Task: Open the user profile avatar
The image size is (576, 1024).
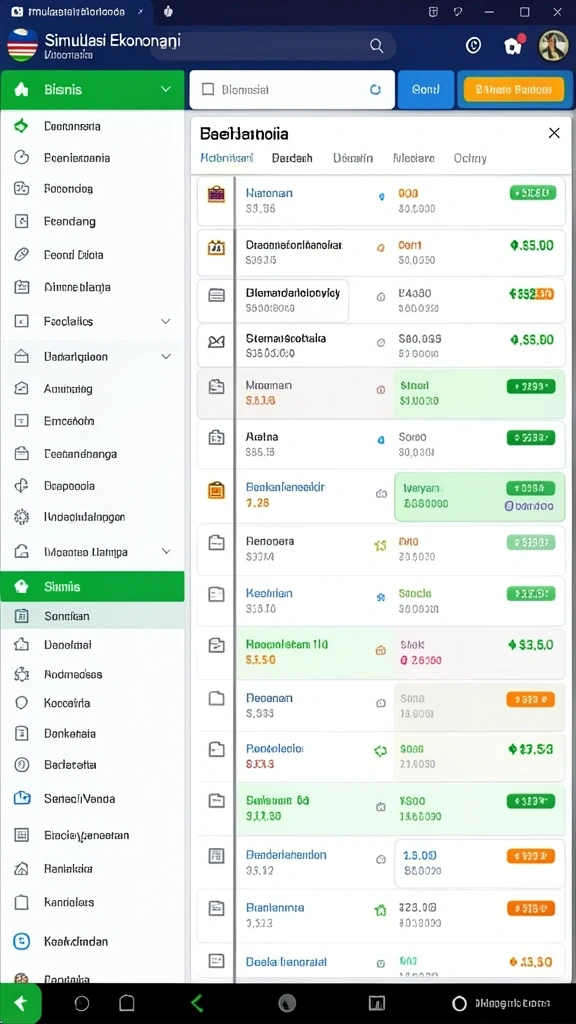Action: (x=553, y=46)
